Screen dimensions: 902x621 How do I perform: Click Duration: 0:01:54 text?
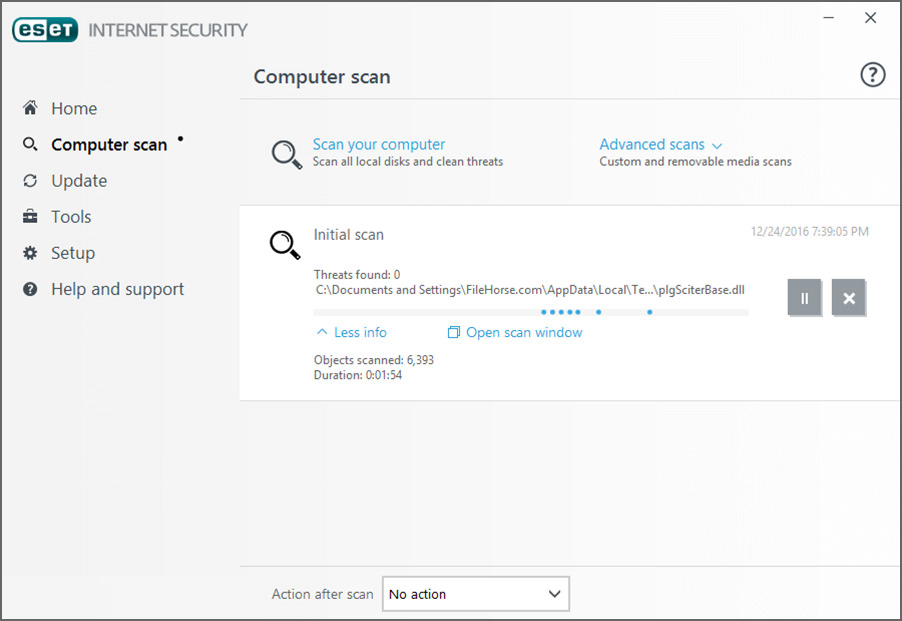click(358, 375)
